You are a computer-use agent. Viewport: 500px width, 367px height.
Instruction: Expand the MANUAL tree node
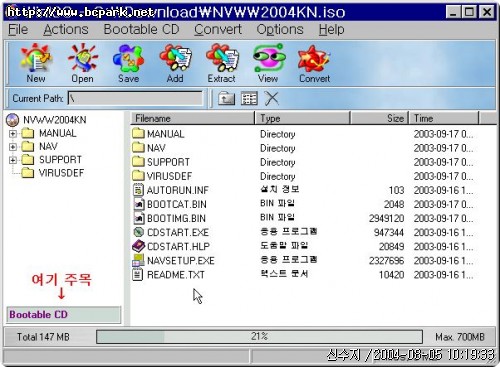[x=13, y=134]
